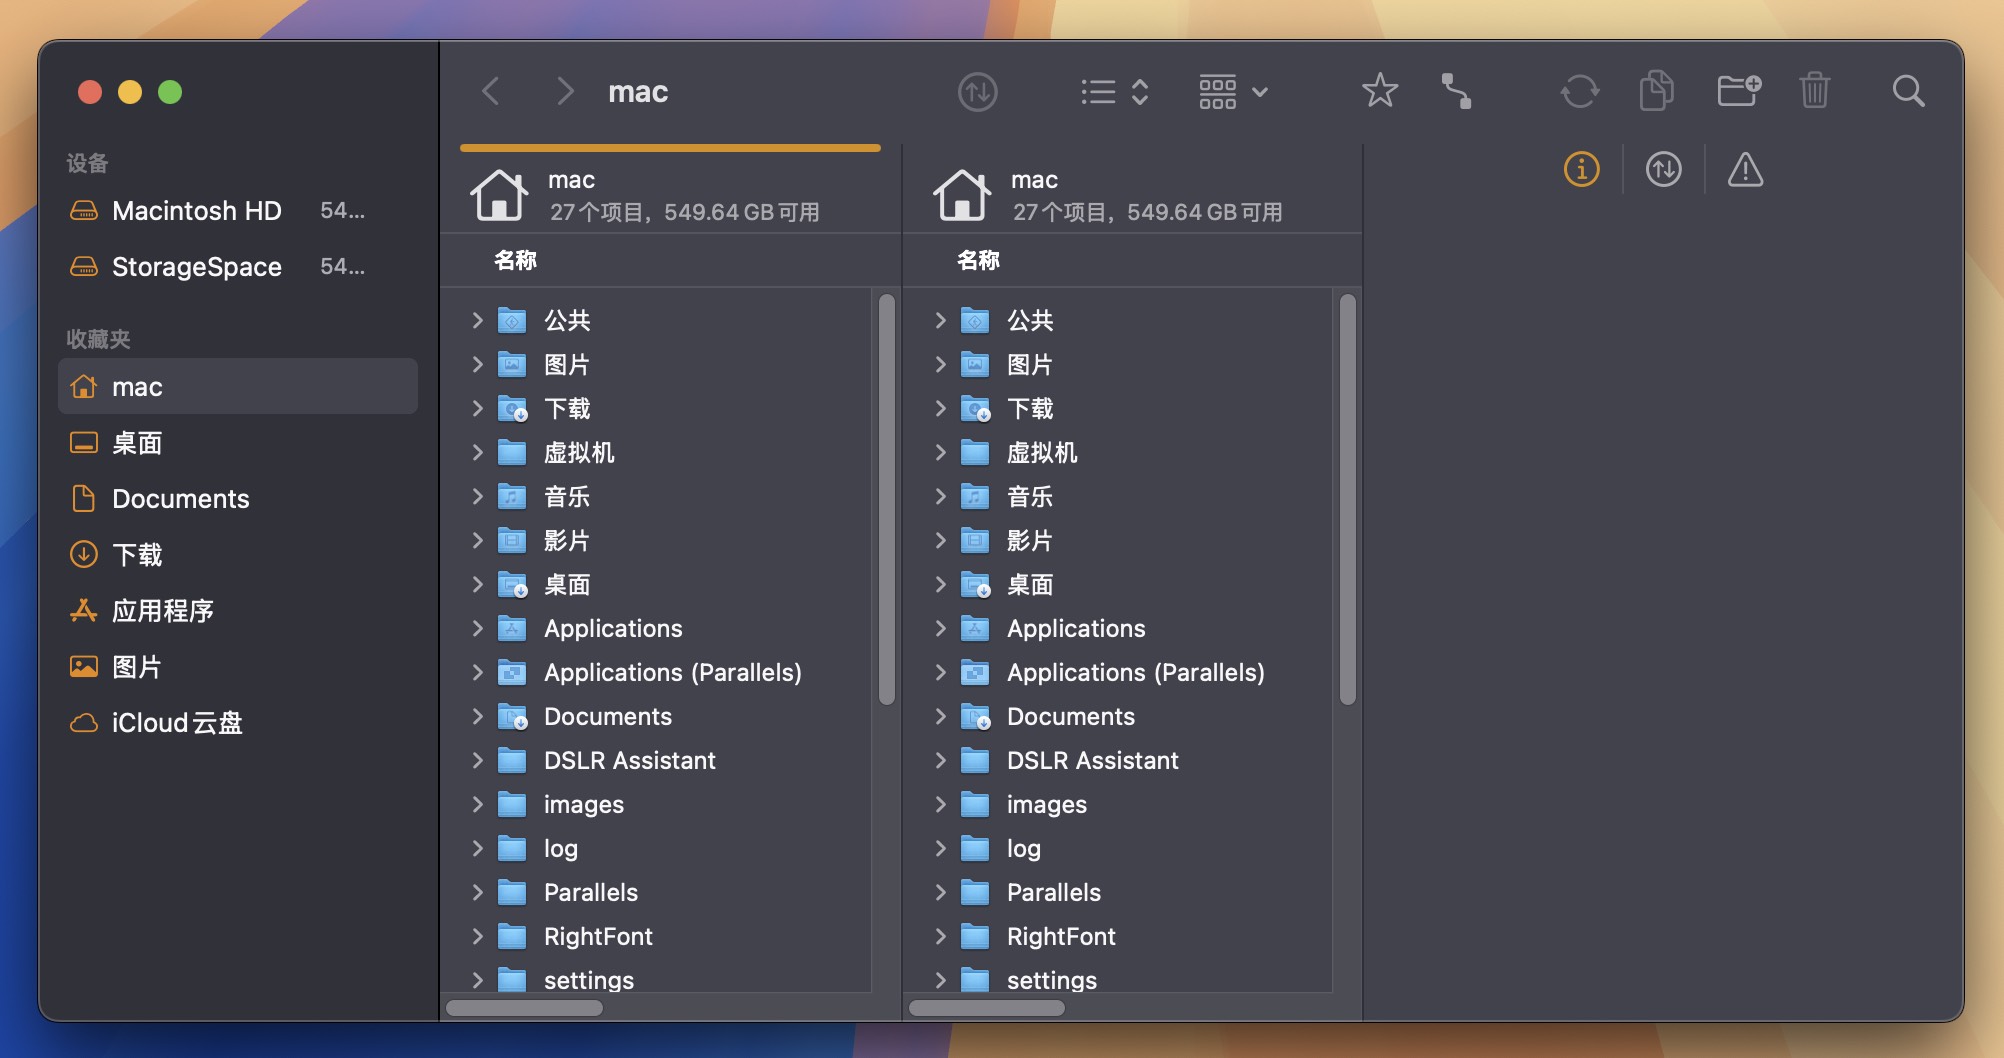
Task: Click the Trash icon in the toolbar
Action: 1816,91
